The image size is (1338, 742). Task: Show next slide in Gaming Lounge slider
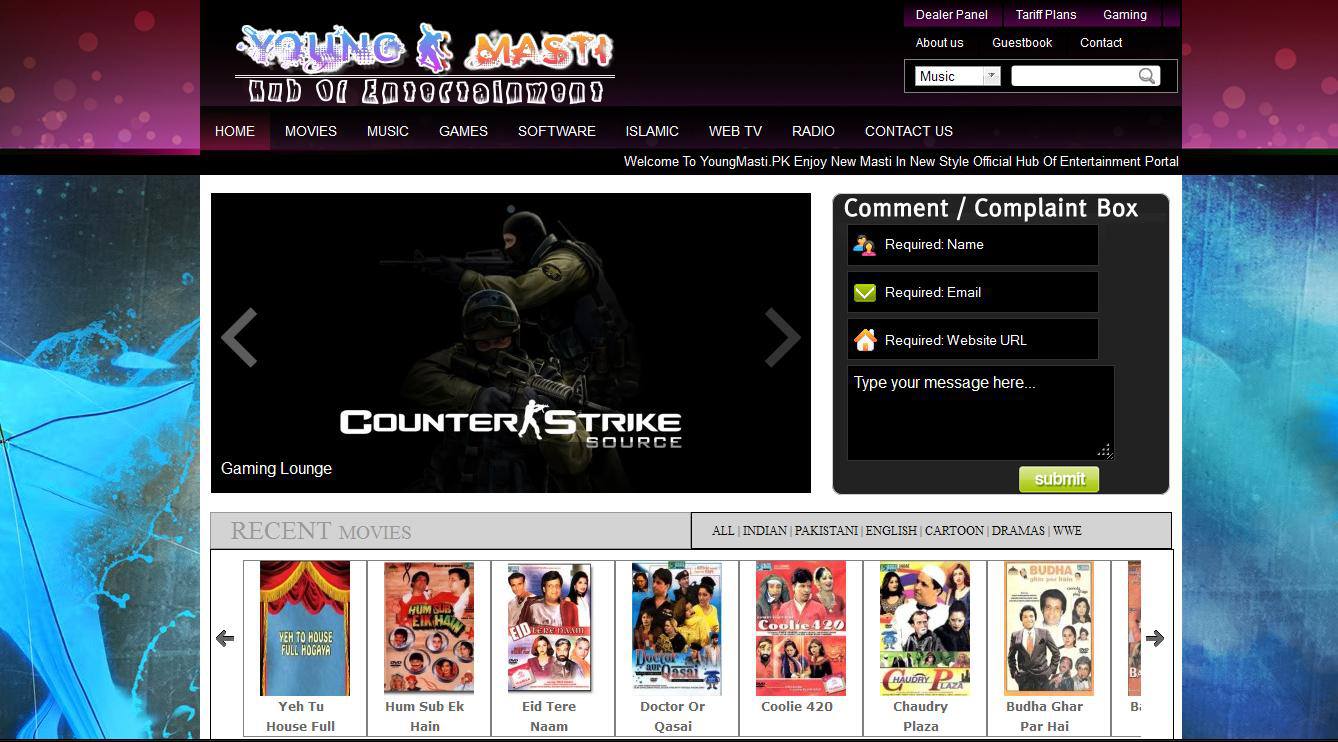(x=782, y=338)
